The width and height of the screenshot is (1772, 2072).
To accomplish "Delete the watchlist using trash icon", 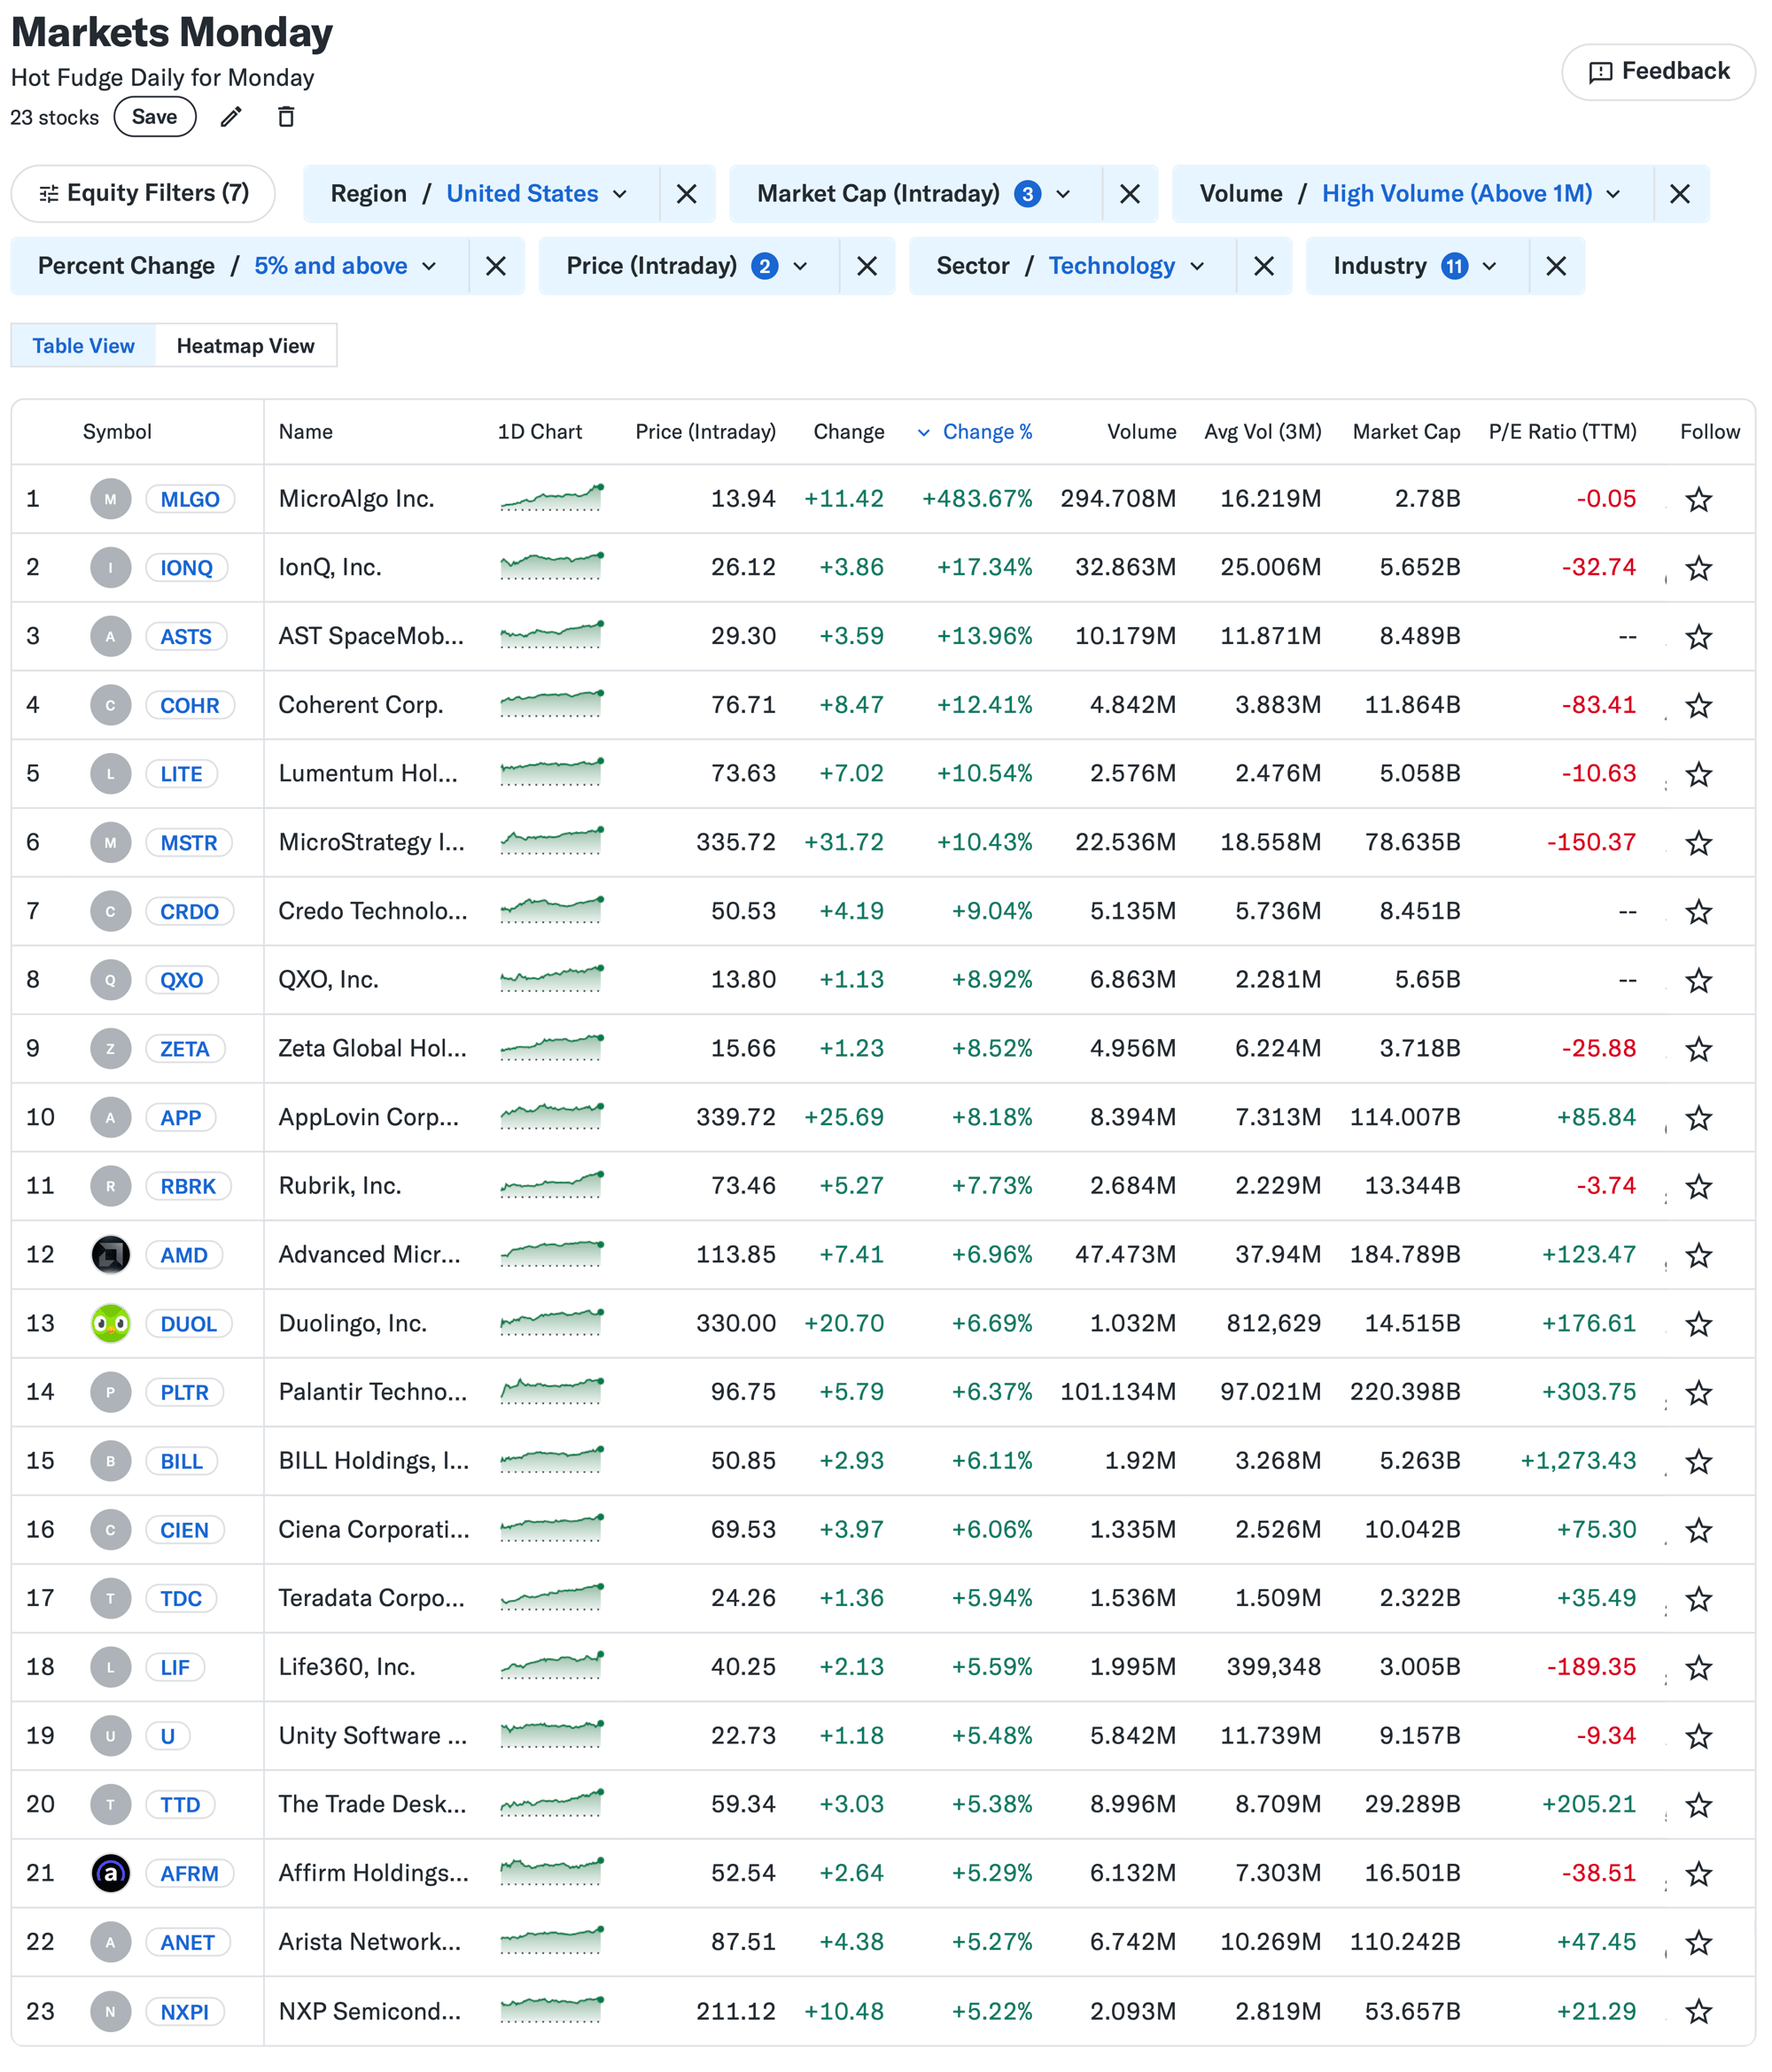I will tap(286, 117).
